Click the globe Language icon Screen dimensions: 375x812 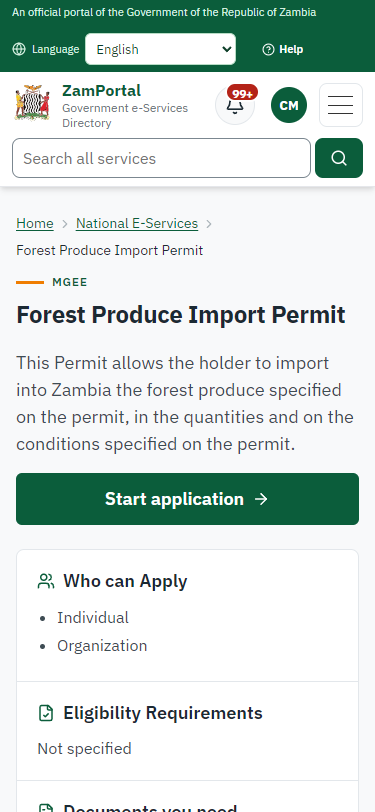[19, 49]
